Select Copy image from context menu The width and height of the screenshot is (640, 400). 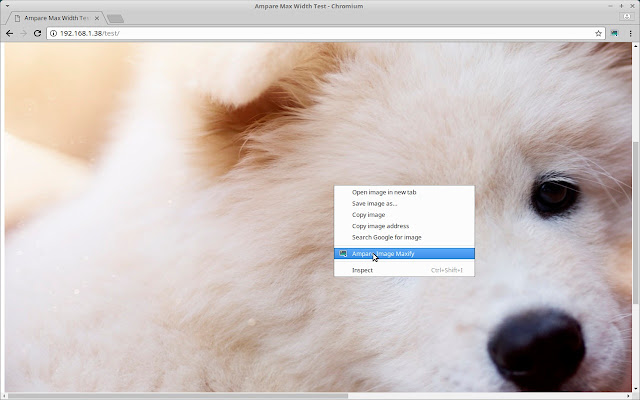click(x=404, y=215)
